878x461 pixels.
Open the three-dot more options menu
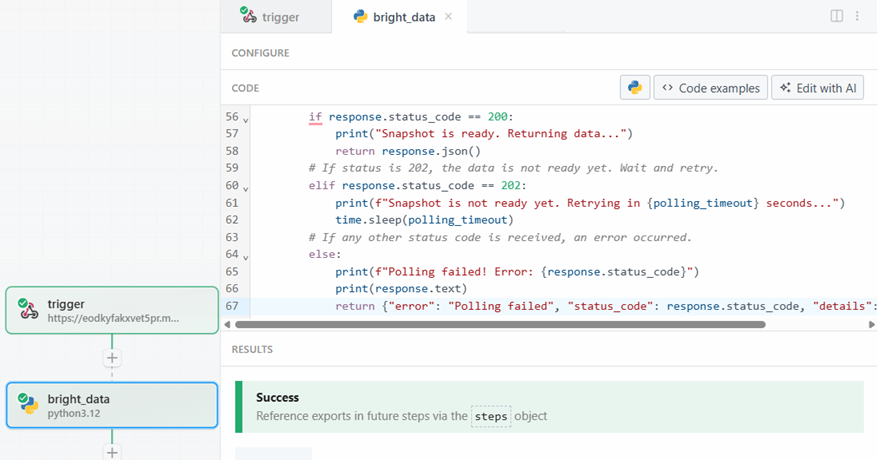tap(857, 16)
